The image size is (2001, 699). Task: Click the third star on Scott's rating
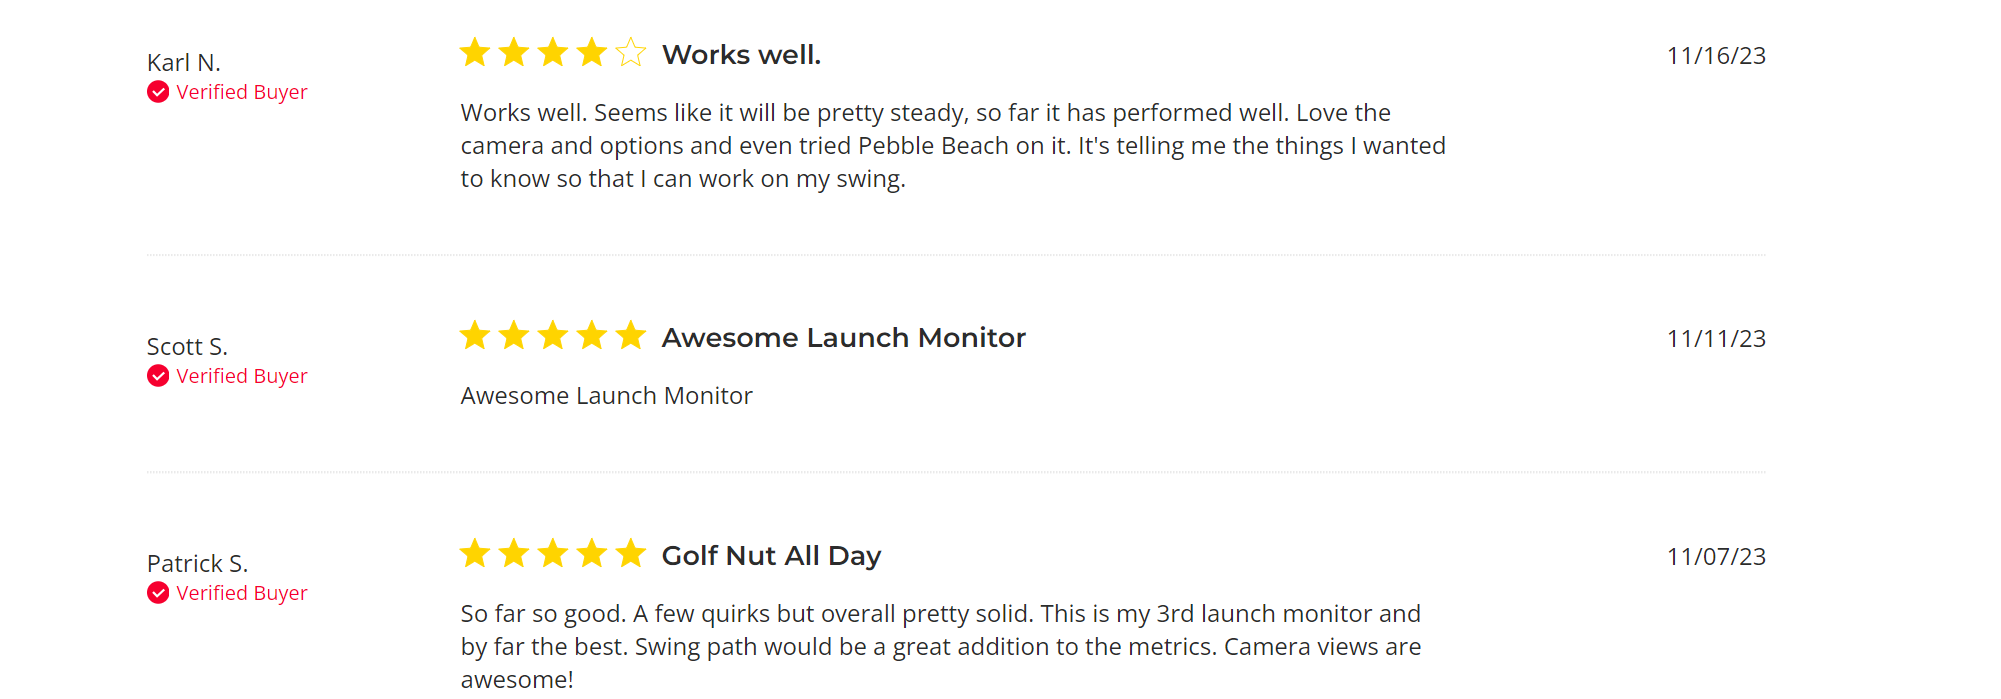click(x=553, y=336)
